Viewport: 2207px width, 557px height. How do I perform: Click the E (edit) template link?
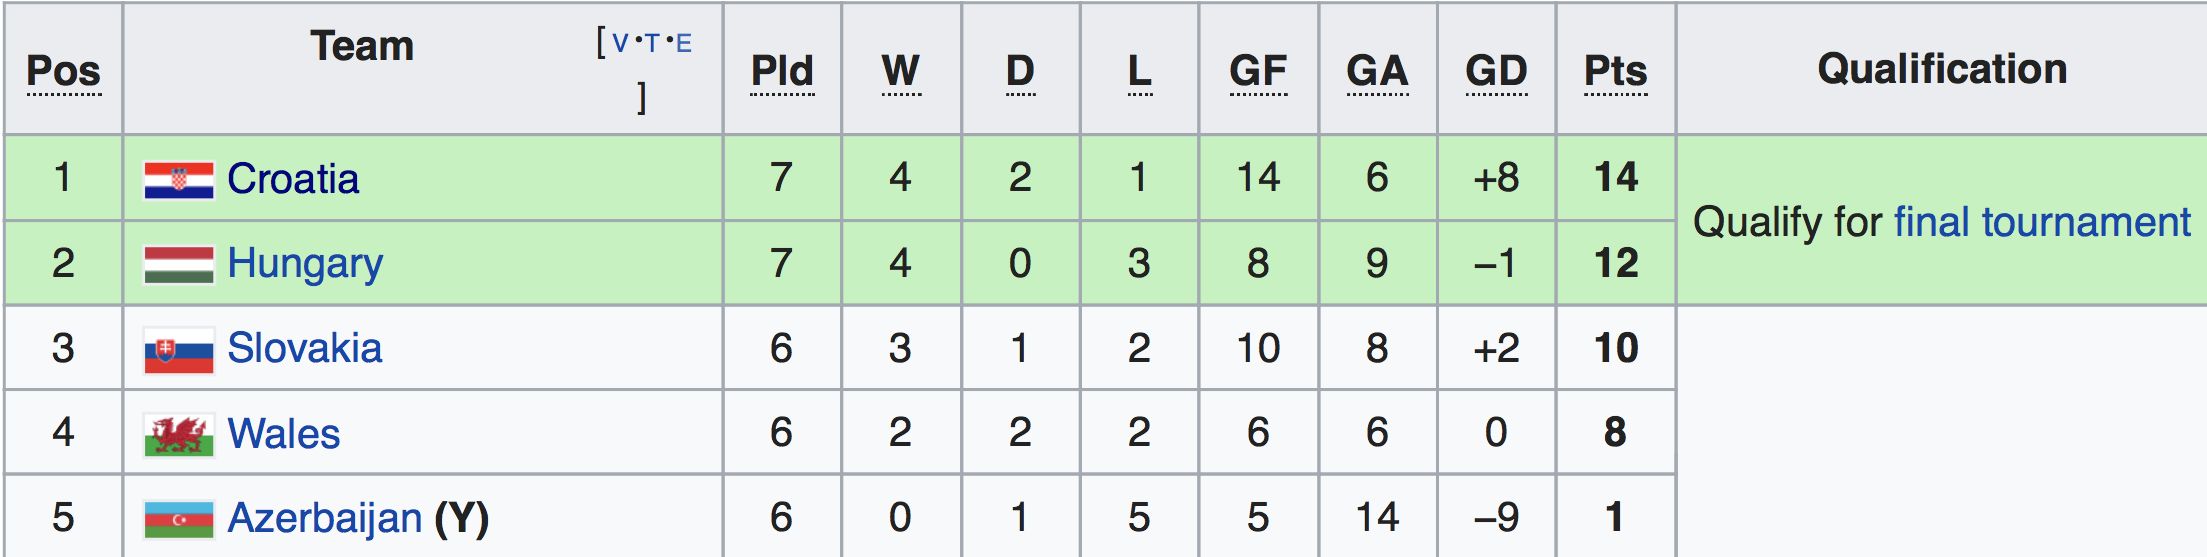pos(684,43)
